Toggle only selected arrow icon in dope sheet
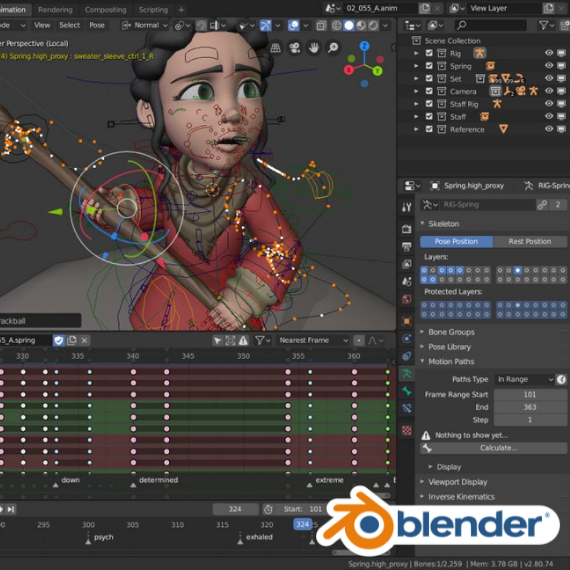Screen dimensions: 570x570 (x=217, y=340)
